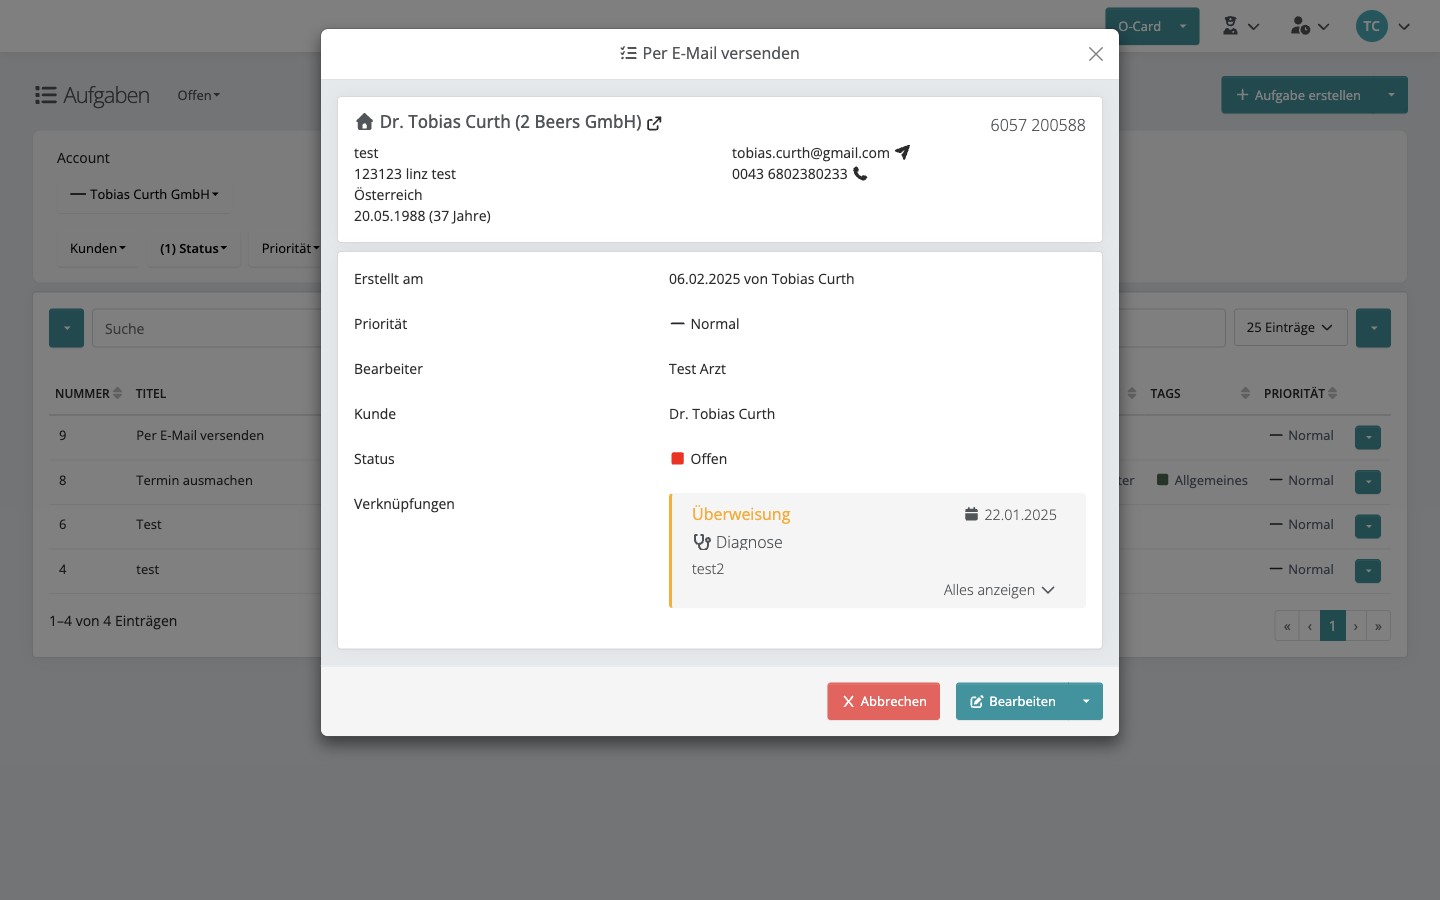Click the send email paper plane icon

[x=902, y=152]
